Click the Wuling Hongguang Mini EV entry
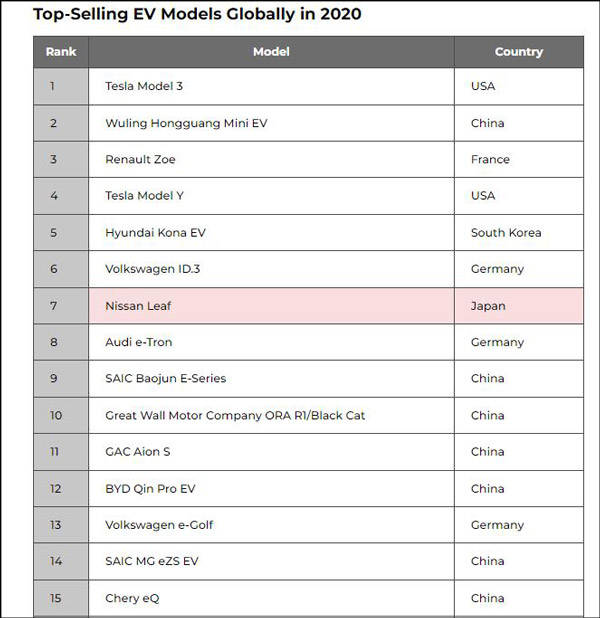Viewport: 600px width, 618px height. (x=186, y=123)
